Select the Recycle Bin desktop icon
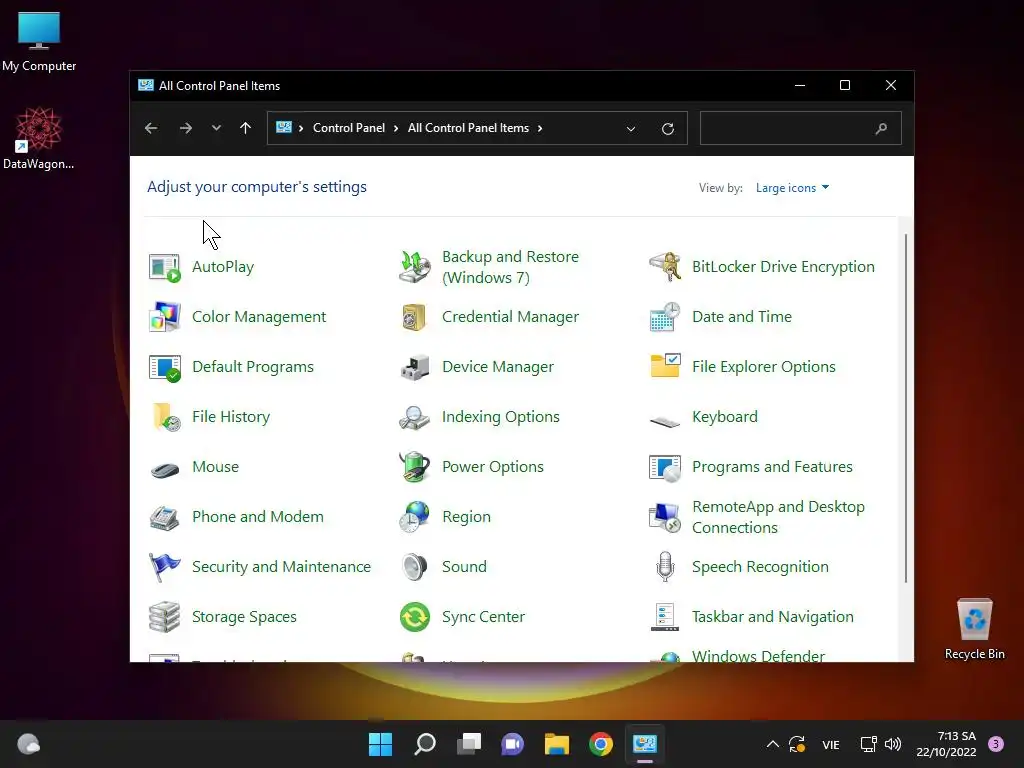 [x=974, y=629]
